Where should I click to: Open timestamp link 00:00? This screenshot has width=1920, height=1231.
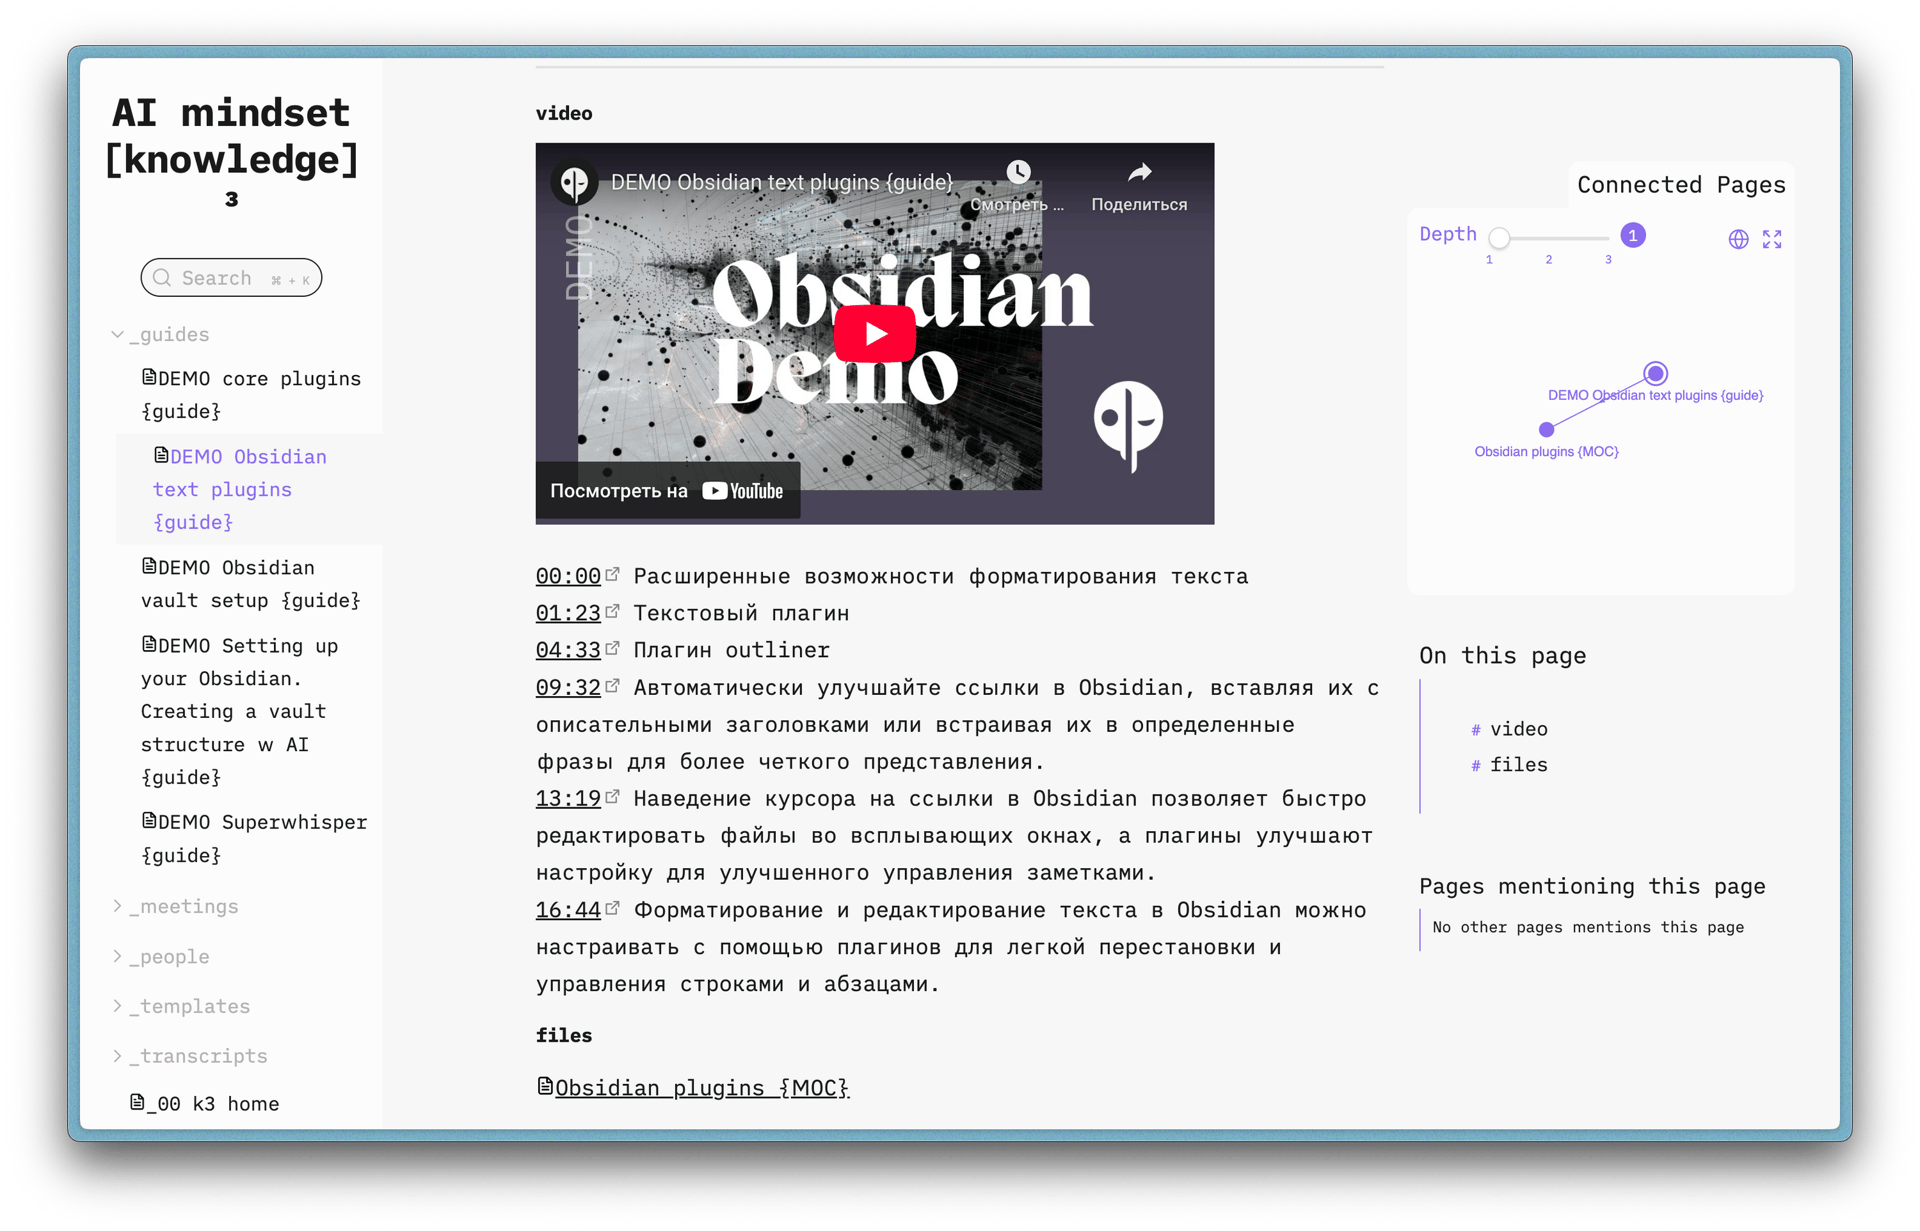pyautogui.click(x=568, y=576)
